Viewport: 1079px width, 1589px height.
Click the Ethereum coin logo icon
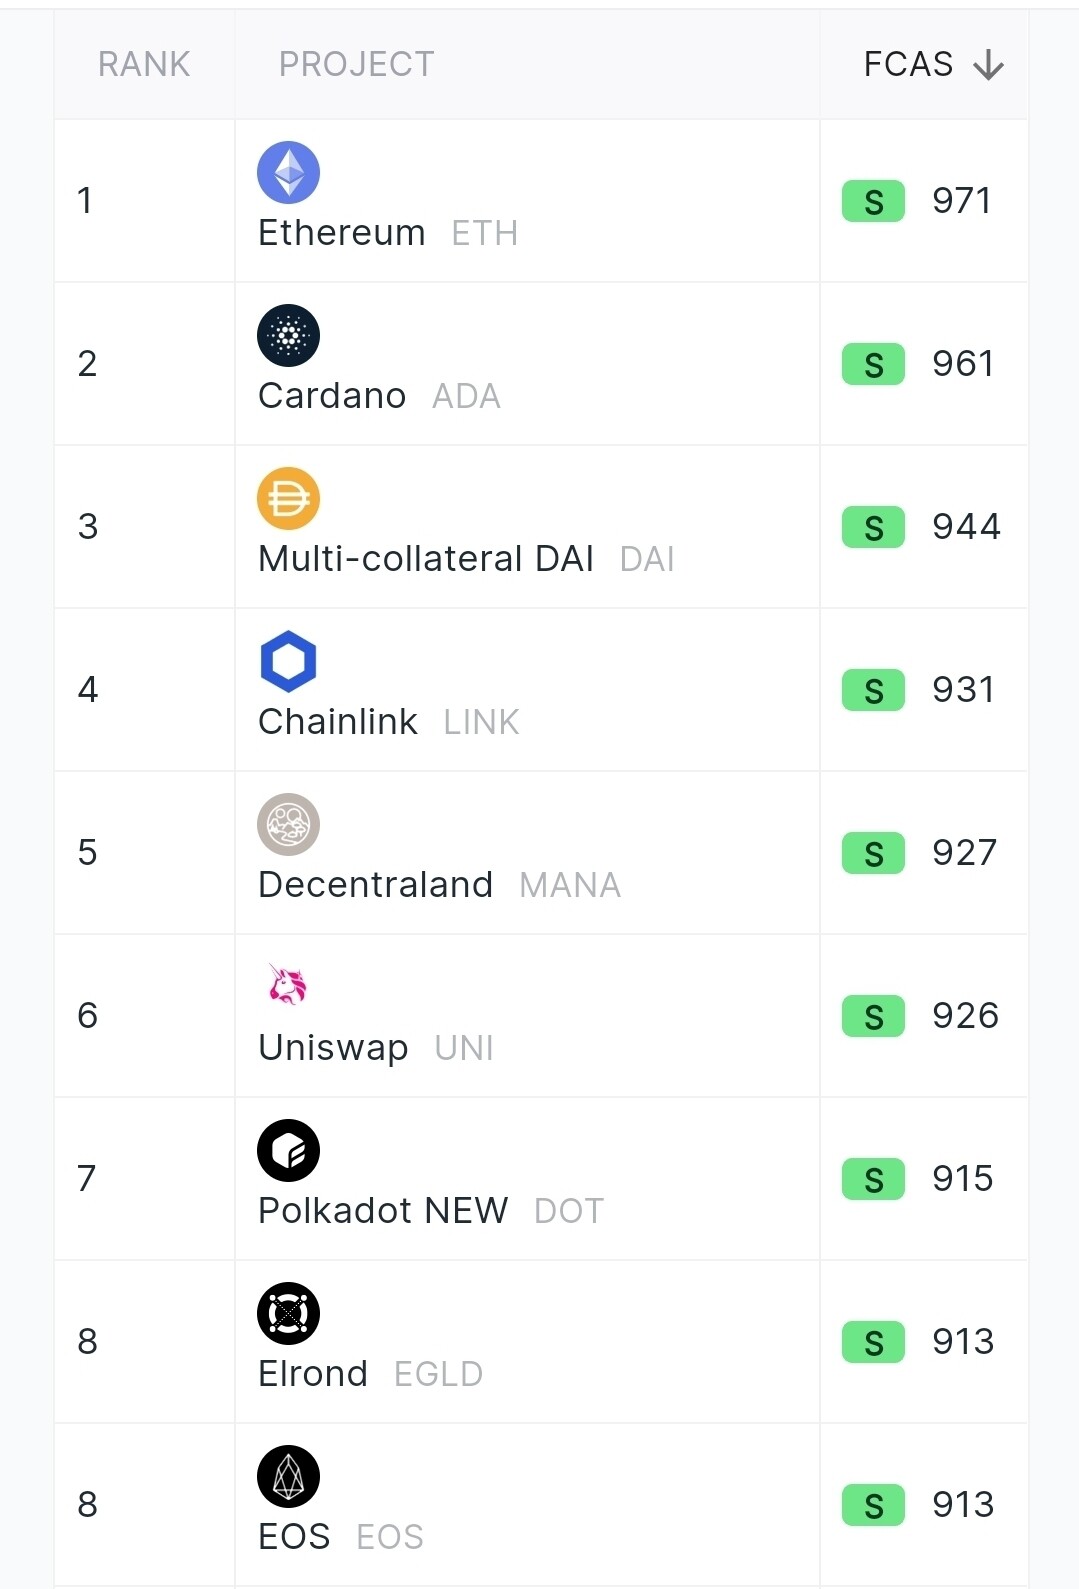(288, 172)
